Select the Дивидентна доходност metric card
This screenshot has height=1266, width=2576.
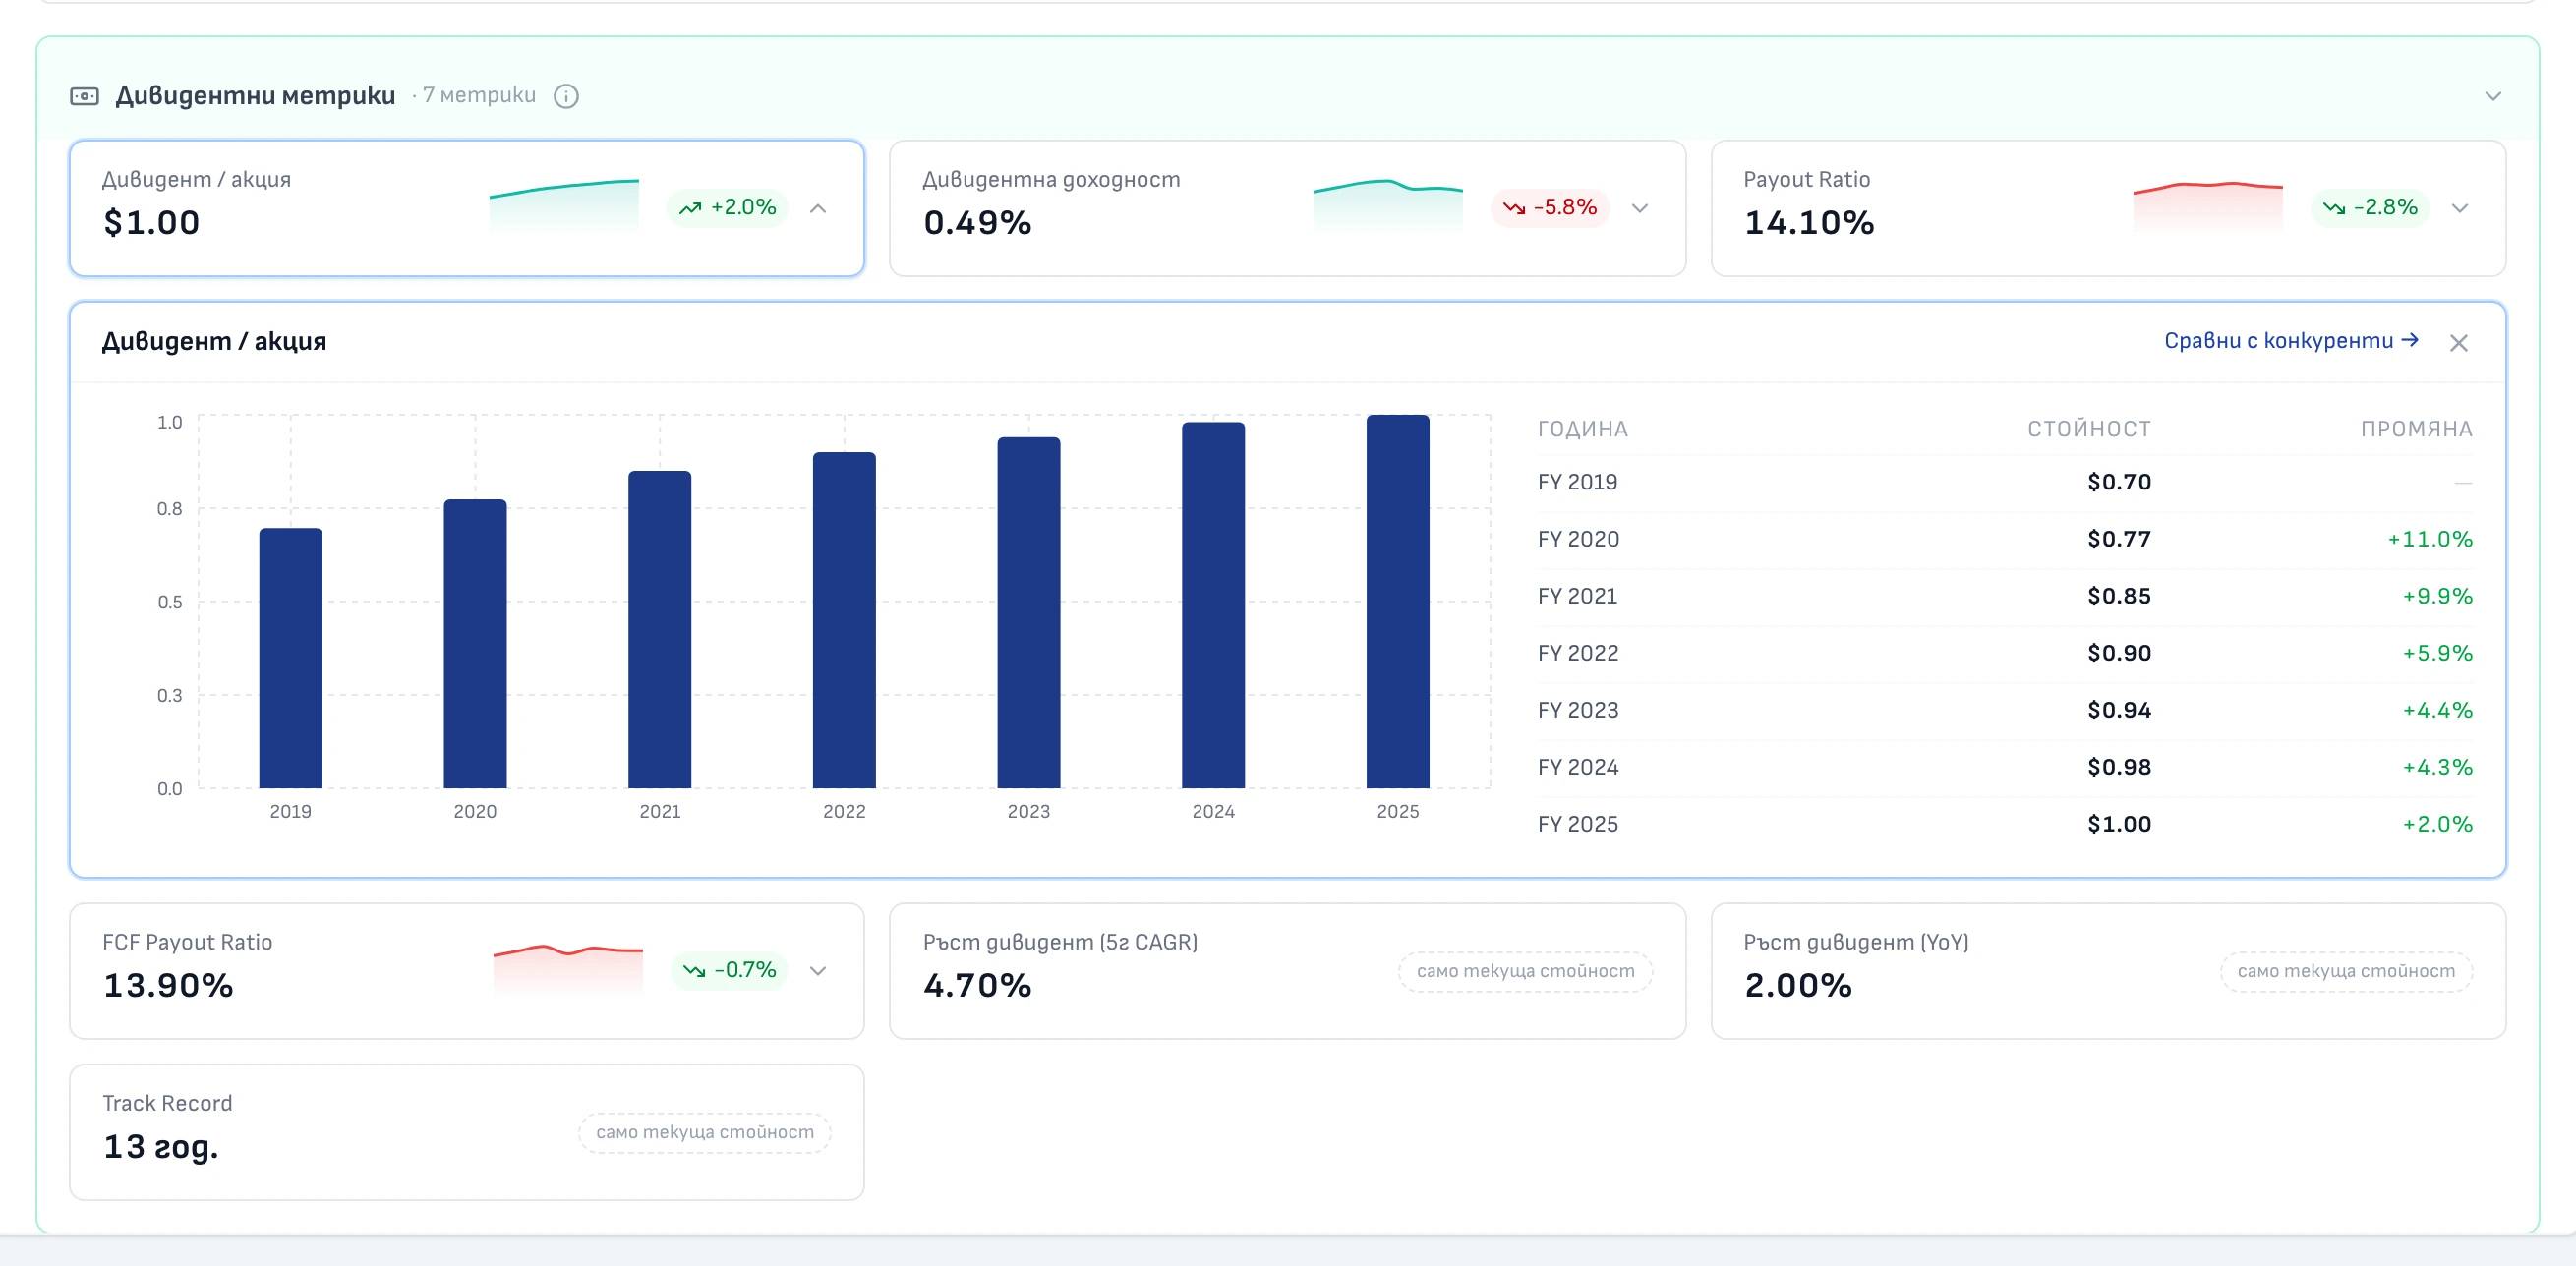1287,208
